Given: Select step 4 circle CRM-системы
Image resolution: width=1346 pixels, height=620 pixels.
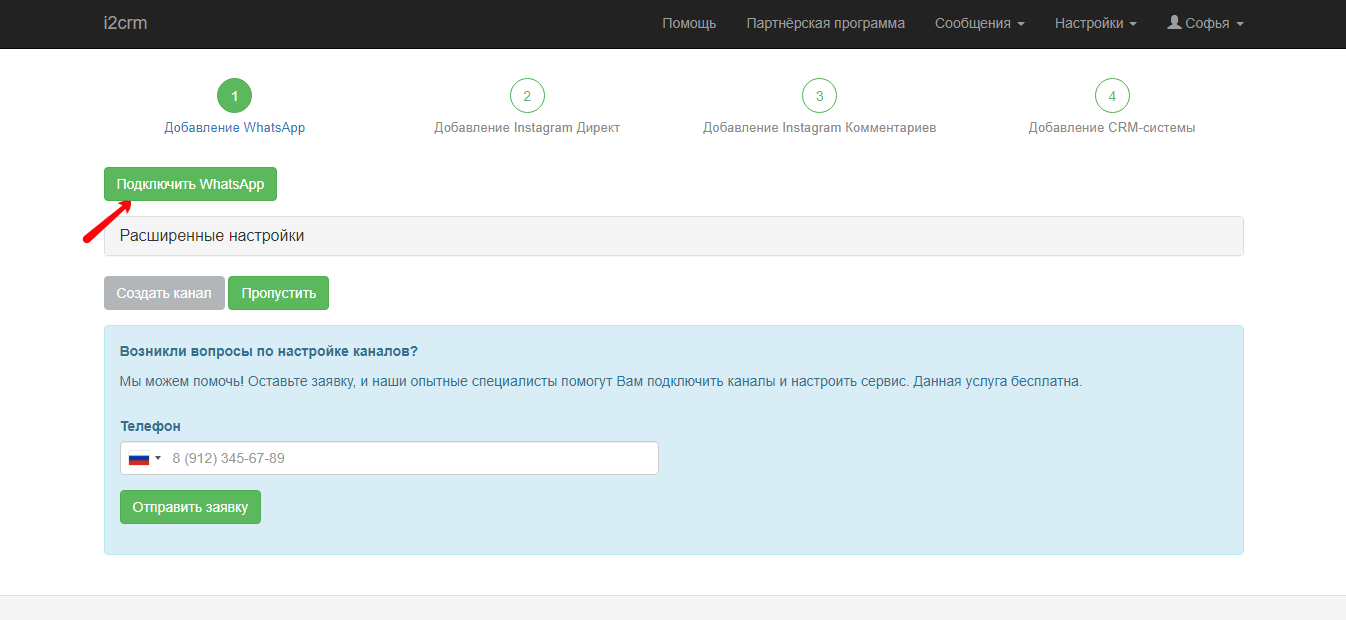Looking at the screenshot, I should (1112, 96).
